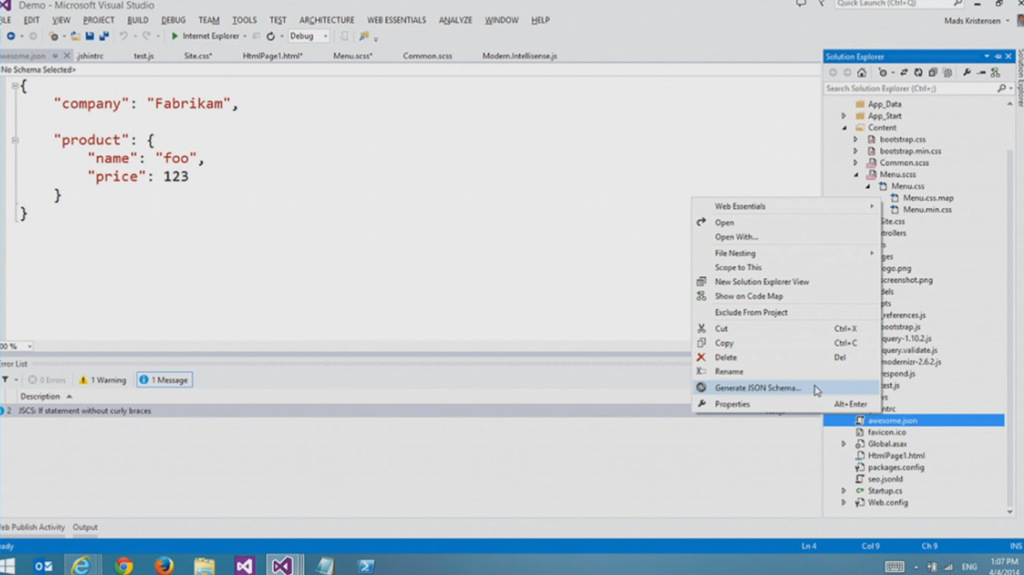Open Google Chrome from the taskbar
1024x575 pixels.
click(123, 565)
